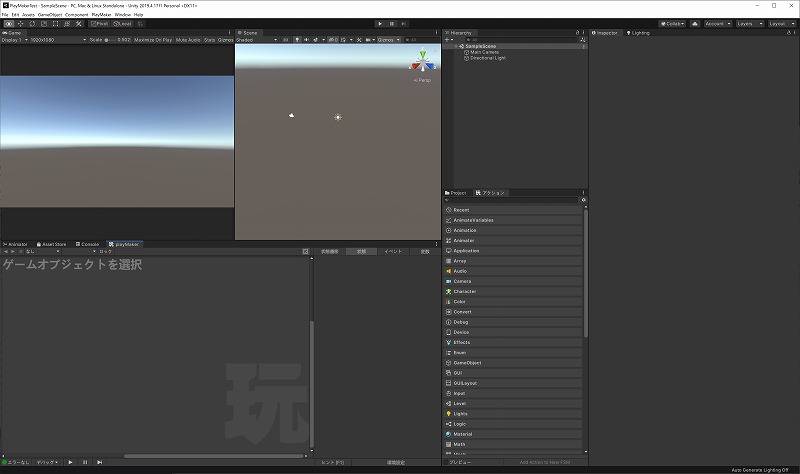Expand the Recent action category

[x=513, y=210]
